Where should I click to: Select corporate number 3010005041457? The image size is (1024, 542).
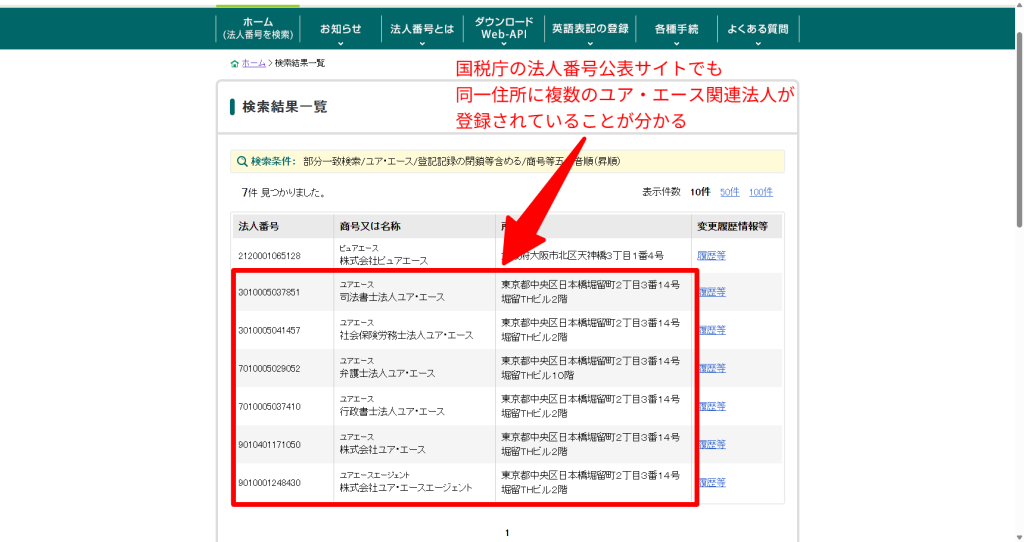[269, 330]
